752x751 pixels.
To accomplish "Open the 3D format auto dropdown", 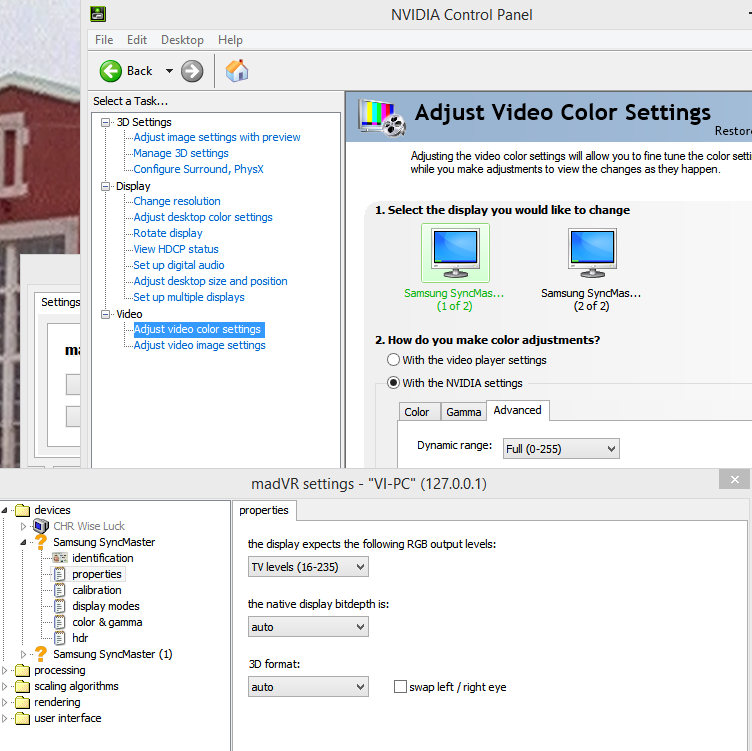I will click(x=308, y=687).
